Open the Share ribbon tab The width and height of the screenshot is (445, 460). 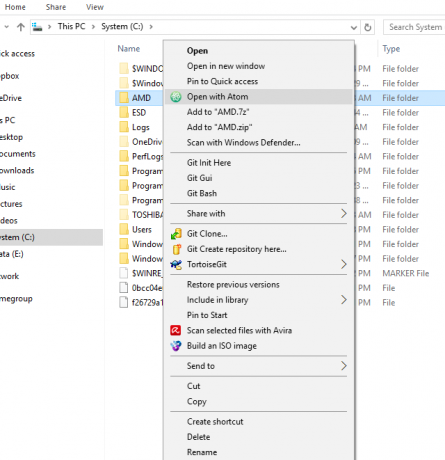[x=56, y=7]
